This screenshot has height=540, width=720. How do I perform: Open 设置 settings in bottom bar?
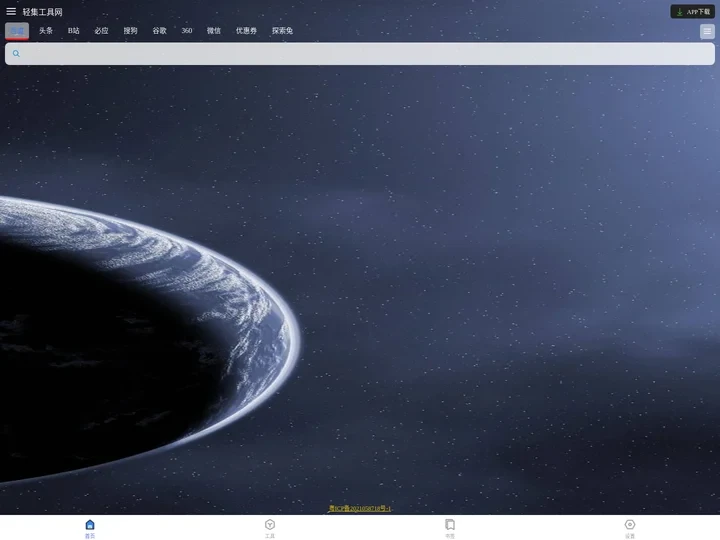click(630, 528)
